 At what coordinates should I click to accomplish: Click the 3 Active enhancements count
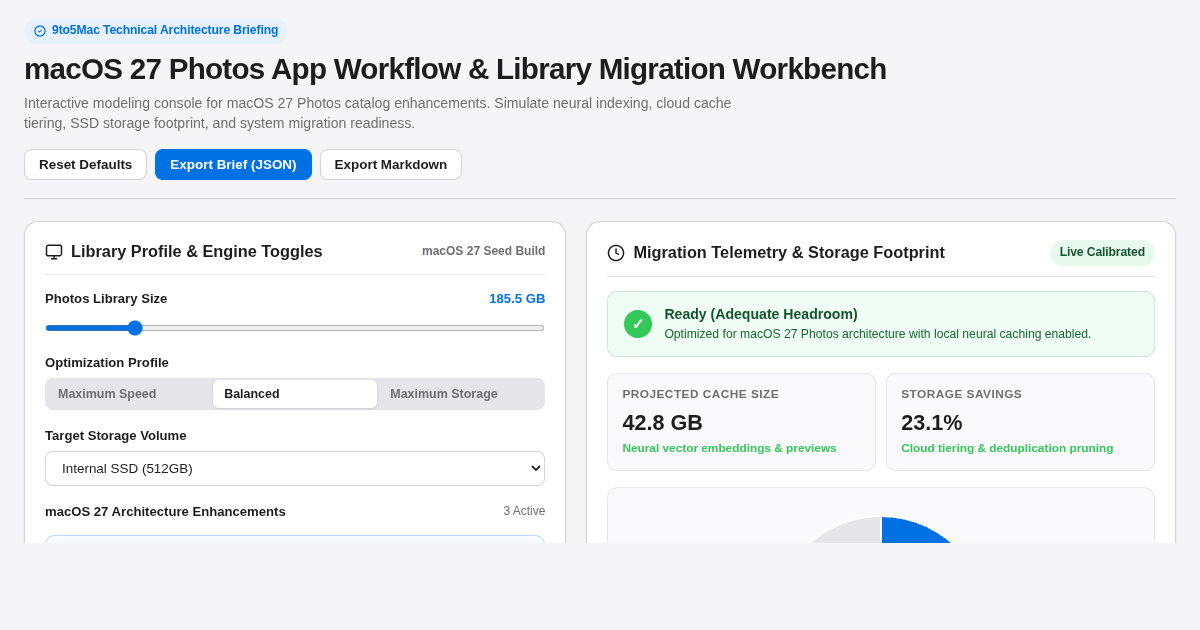[524, 511]
